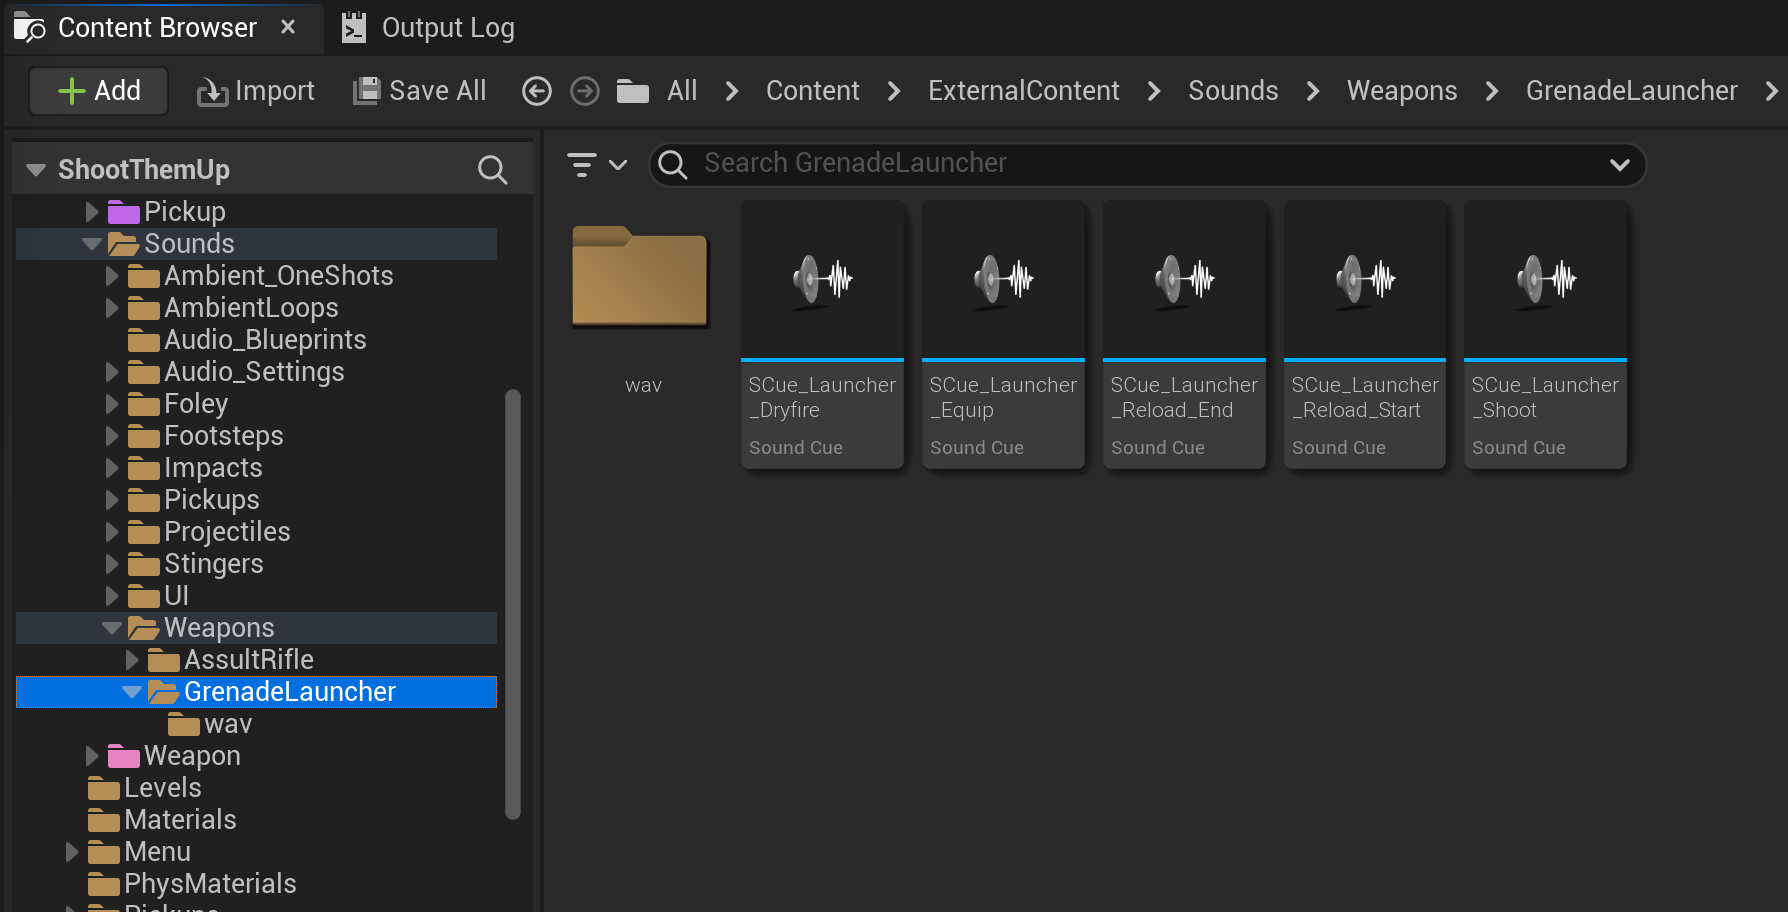Click the search icon in ShootThemUp header
The image size is (1788, 912).
point(492,170)
